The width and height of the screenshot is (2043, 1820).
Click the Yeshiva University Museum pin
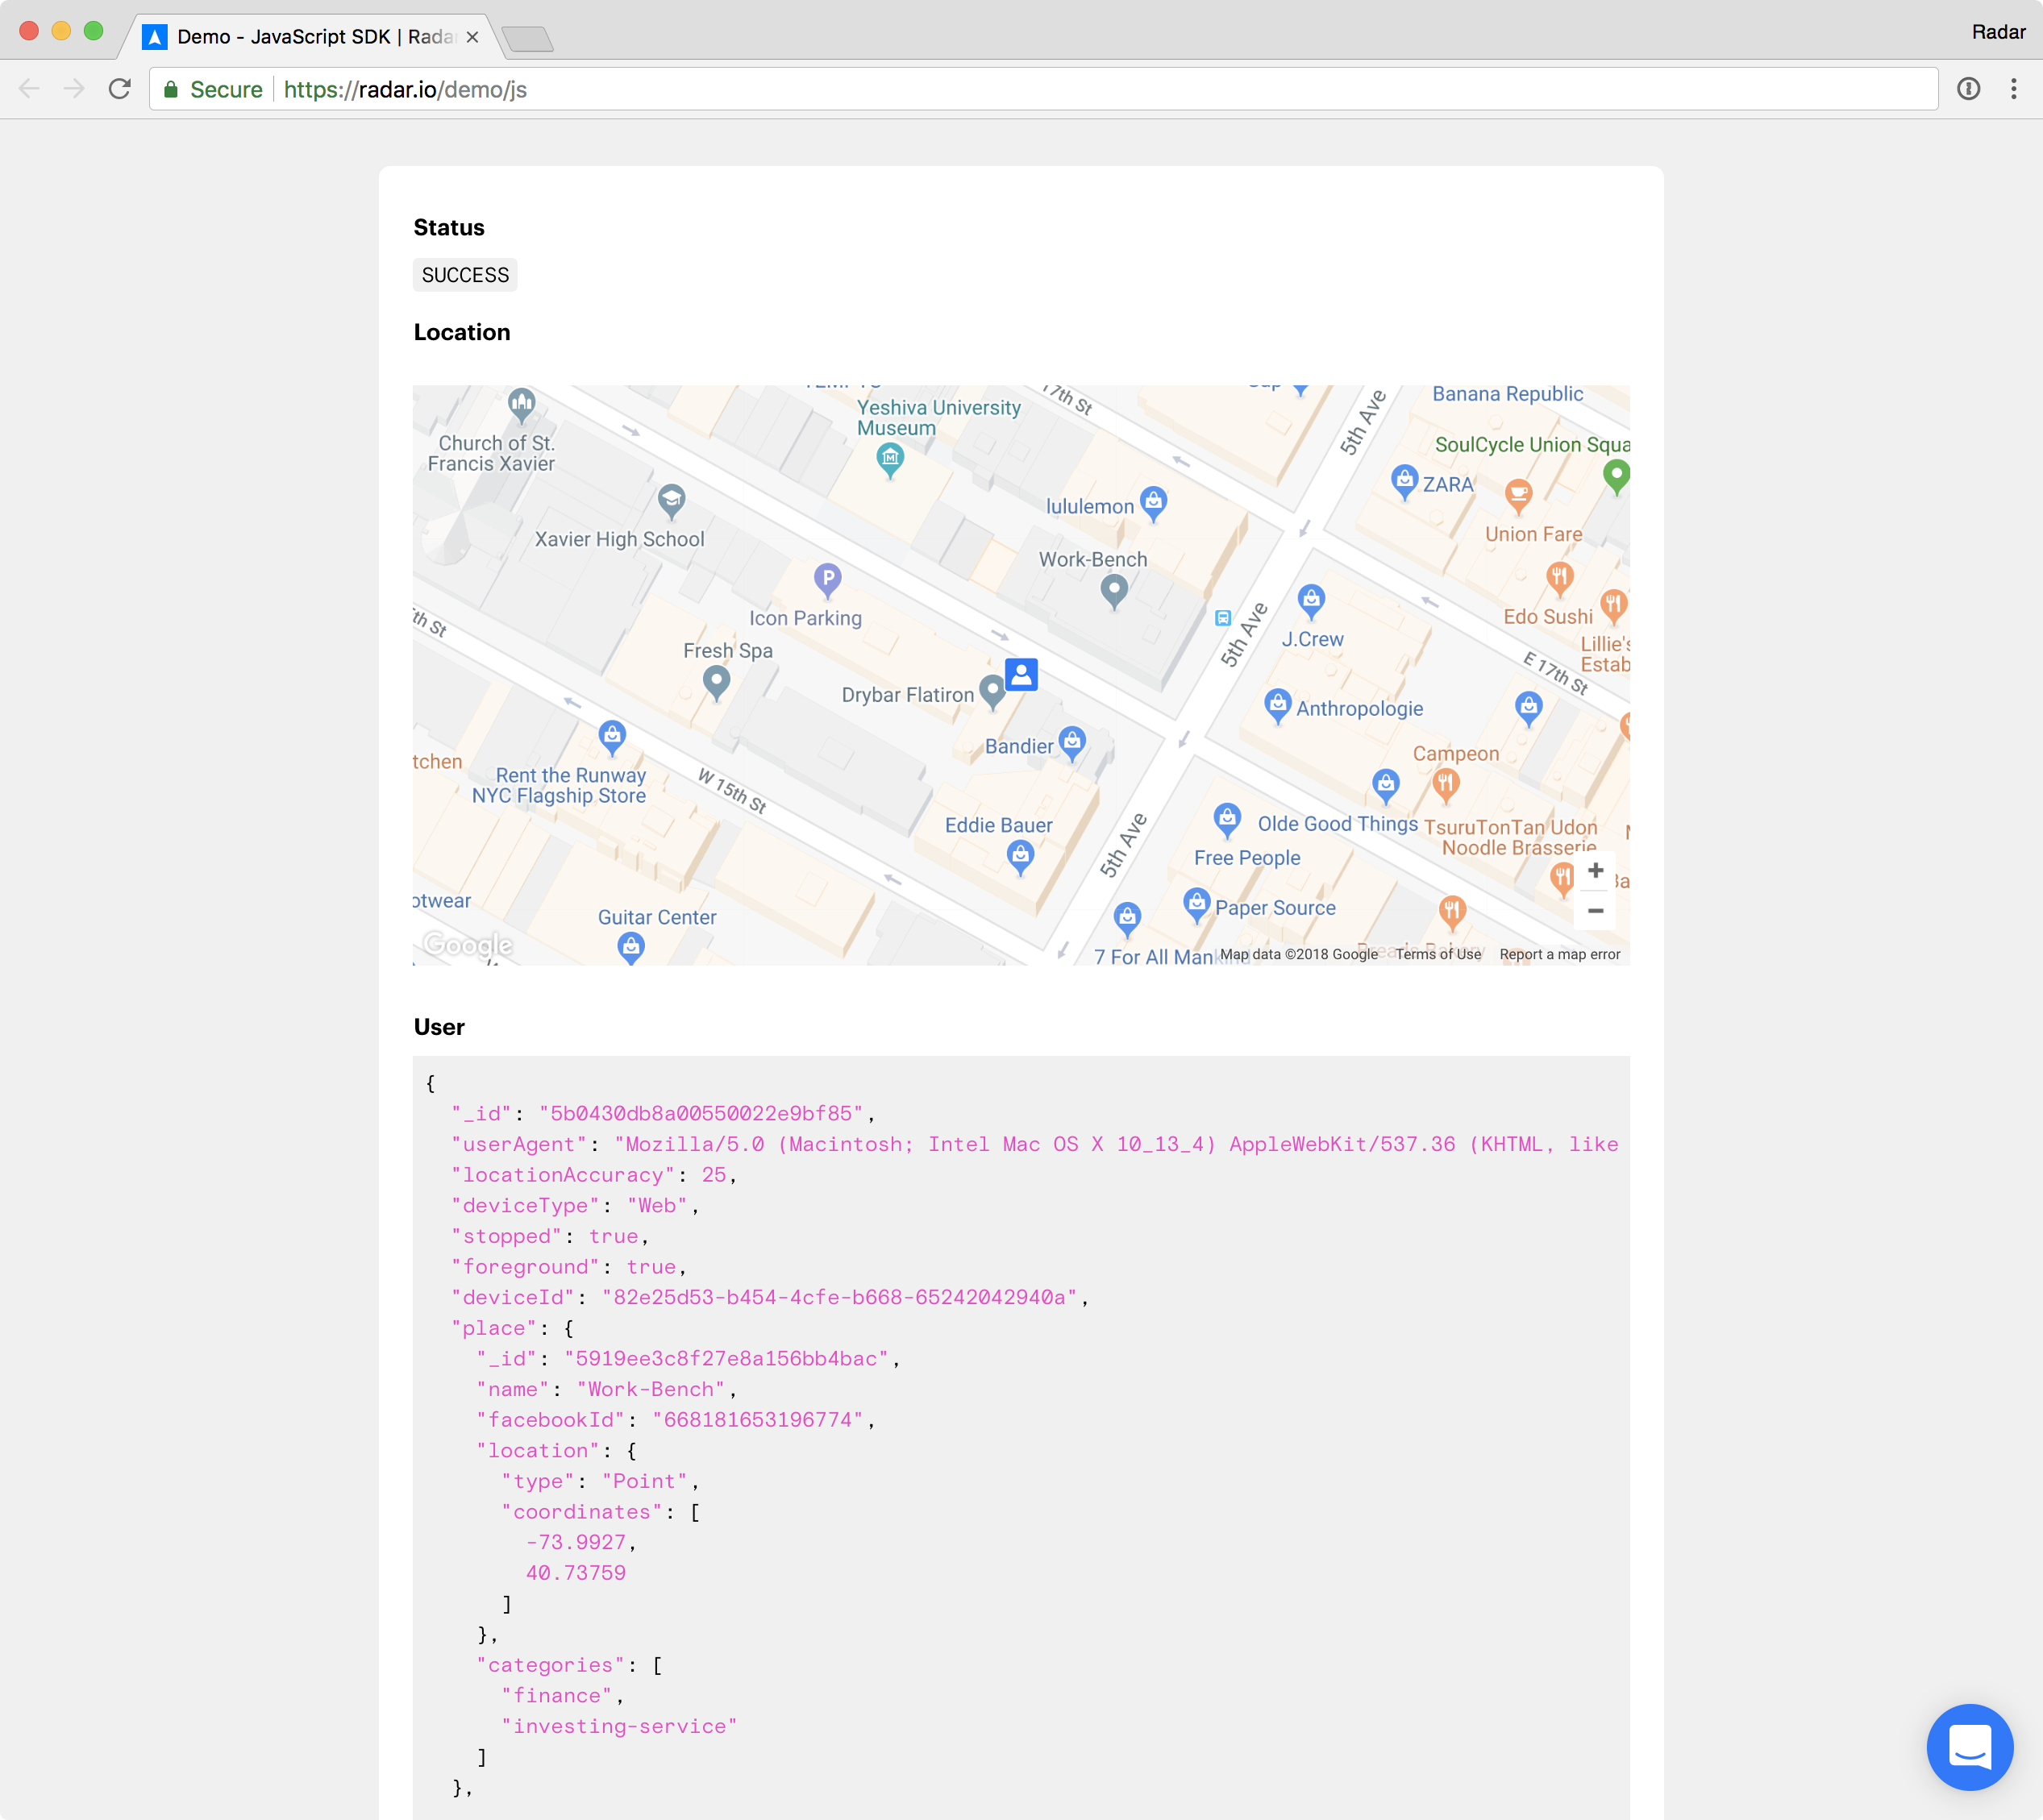890,460
